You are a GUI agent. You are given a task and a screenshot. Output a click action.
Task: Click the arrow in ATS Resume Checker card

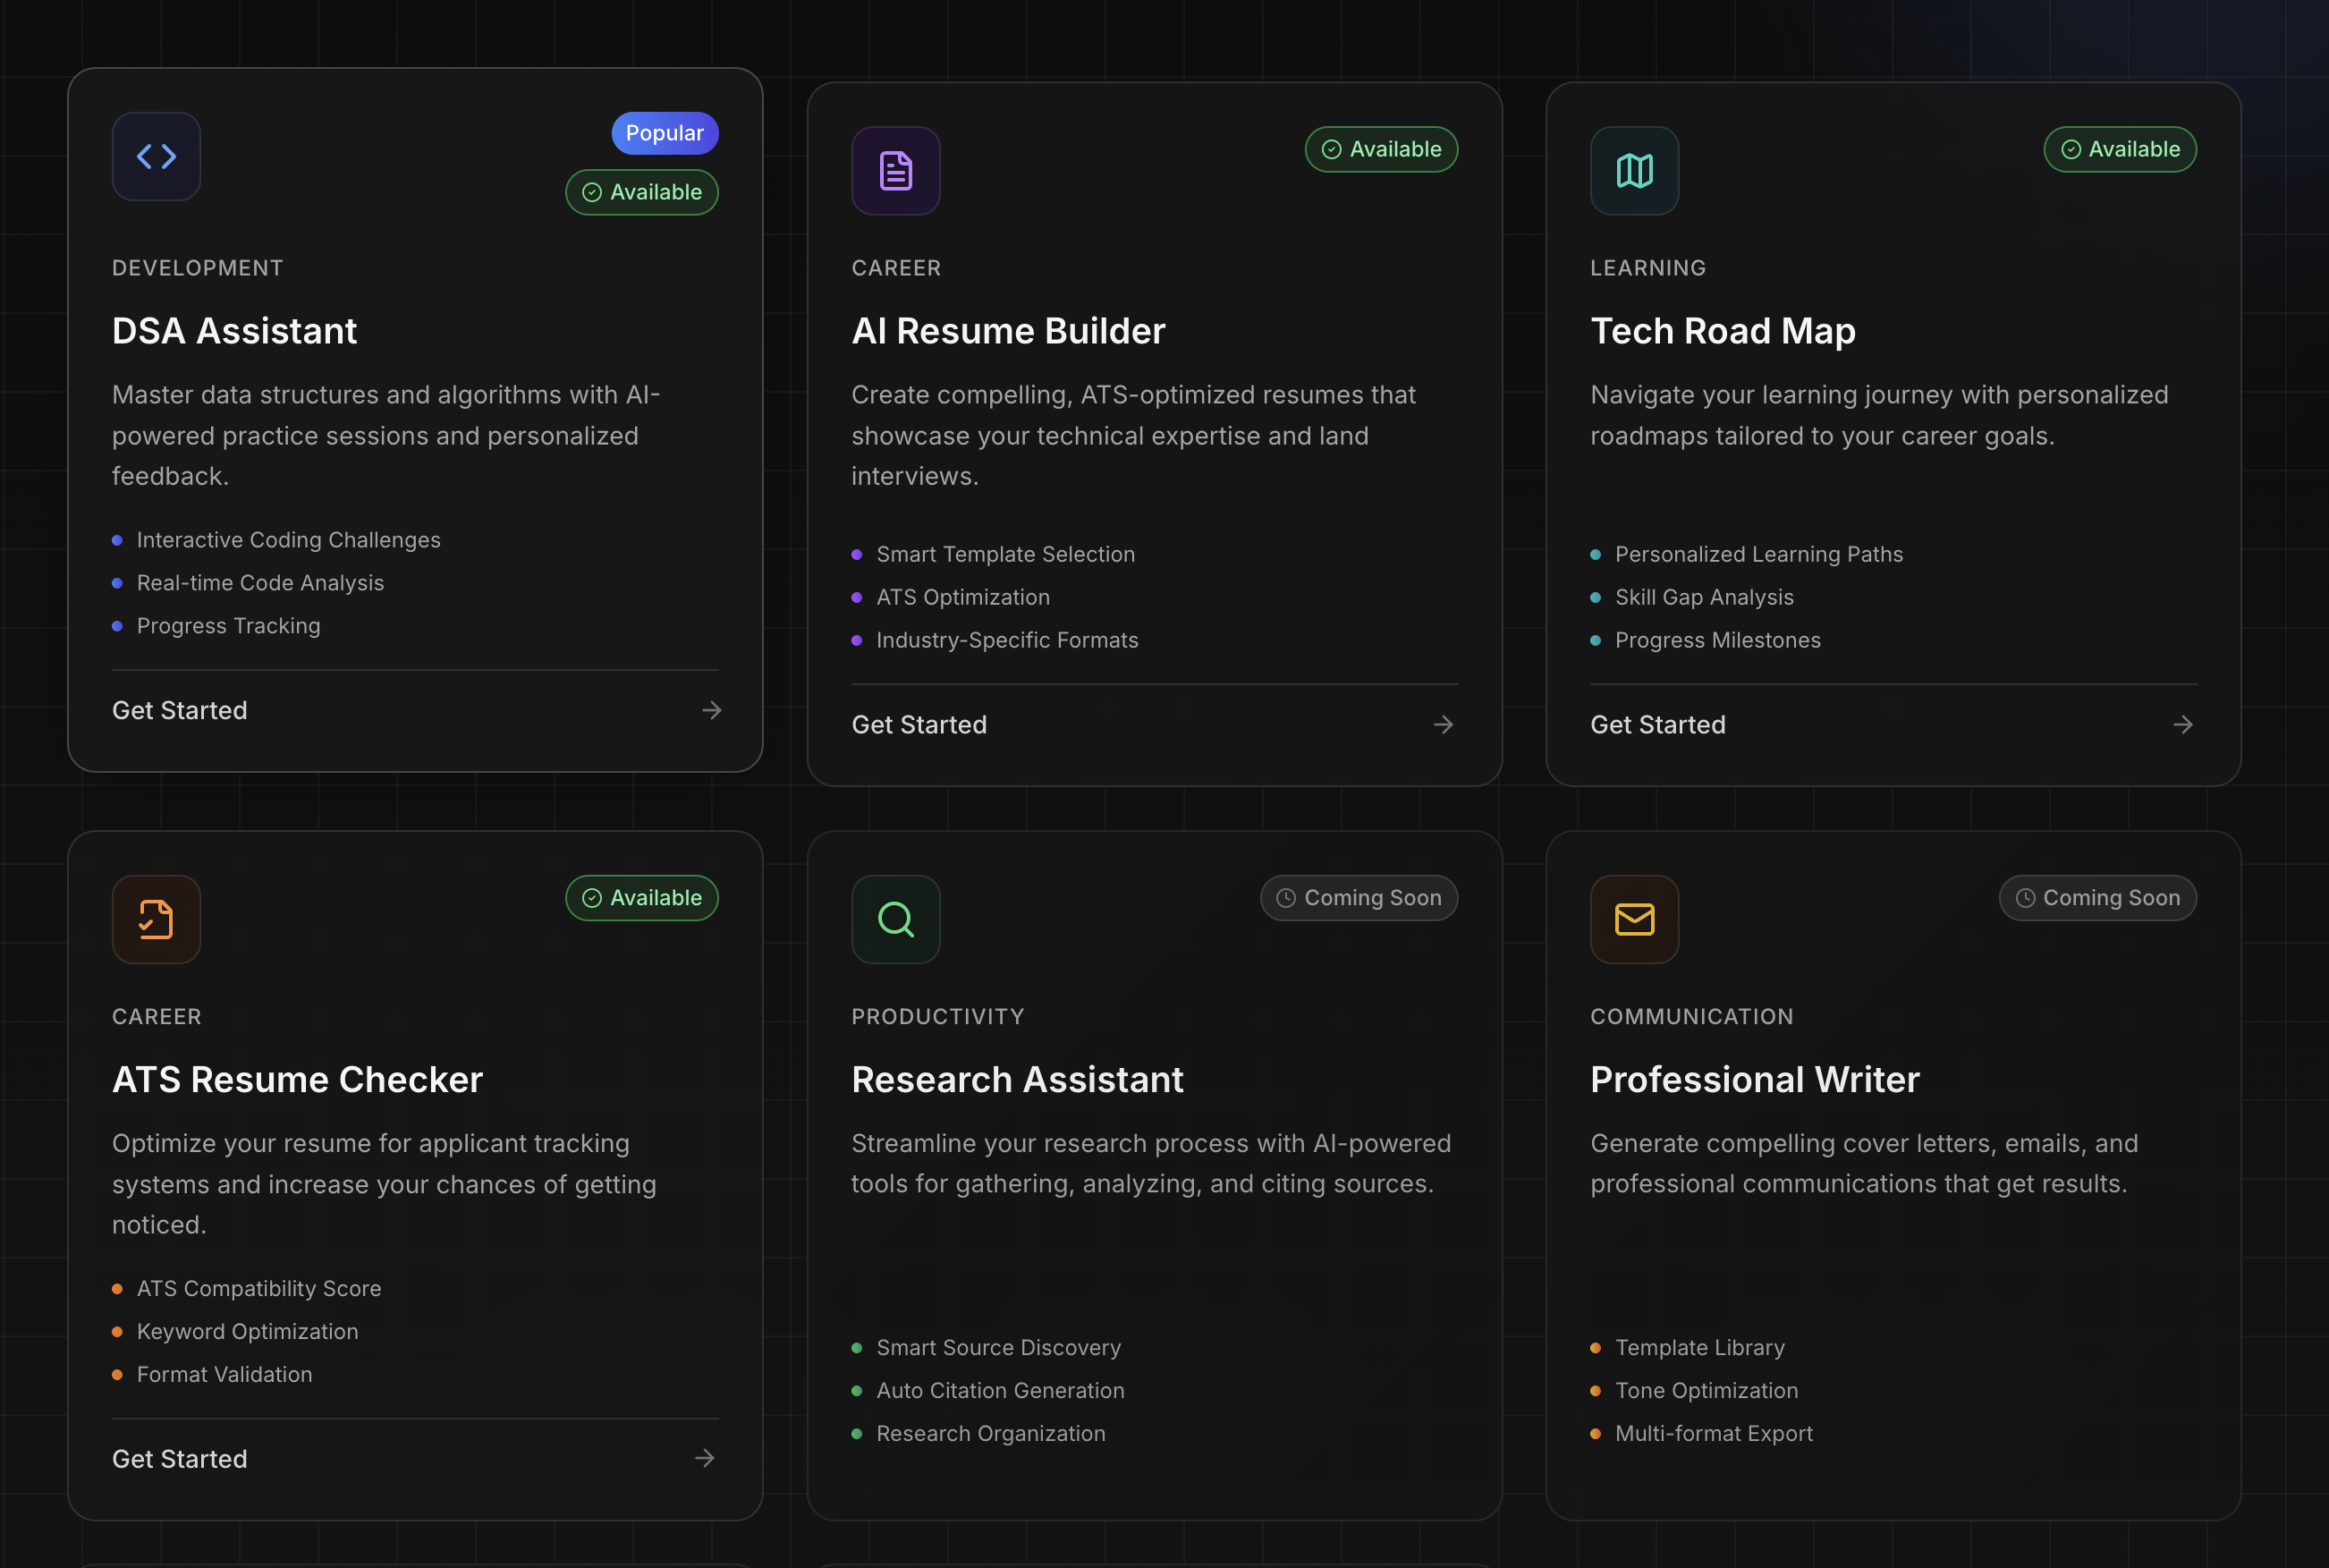coord(704,1458)
